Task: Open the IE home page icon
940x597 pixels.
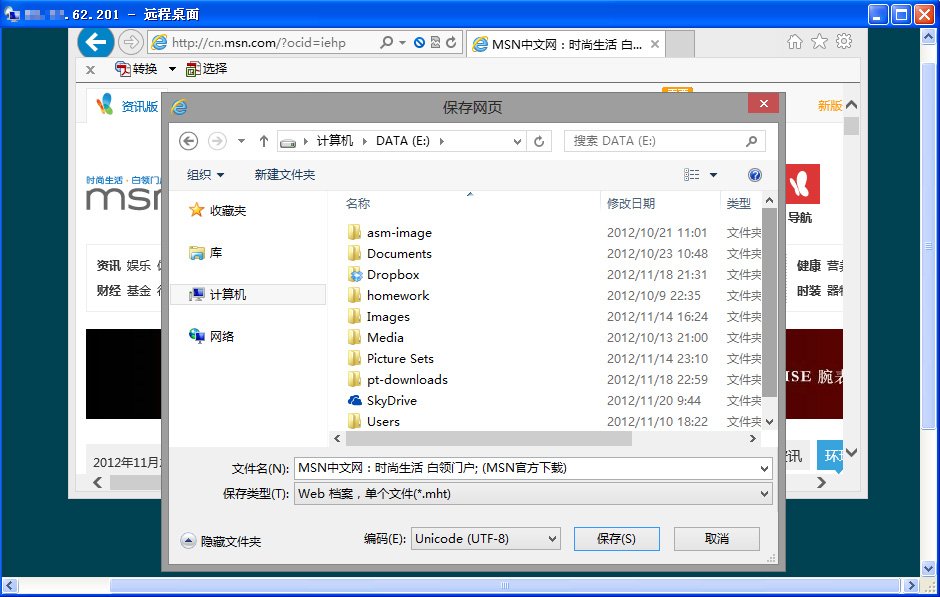Action: (x=795, y=41)
